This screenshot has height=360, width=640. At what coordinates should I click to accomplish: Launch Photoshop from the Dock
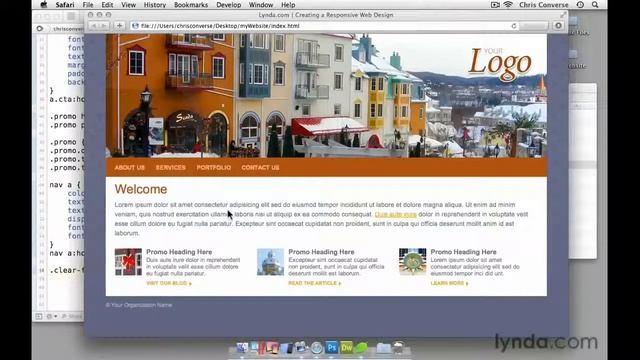pyautogui.click(x=331, y=348)
